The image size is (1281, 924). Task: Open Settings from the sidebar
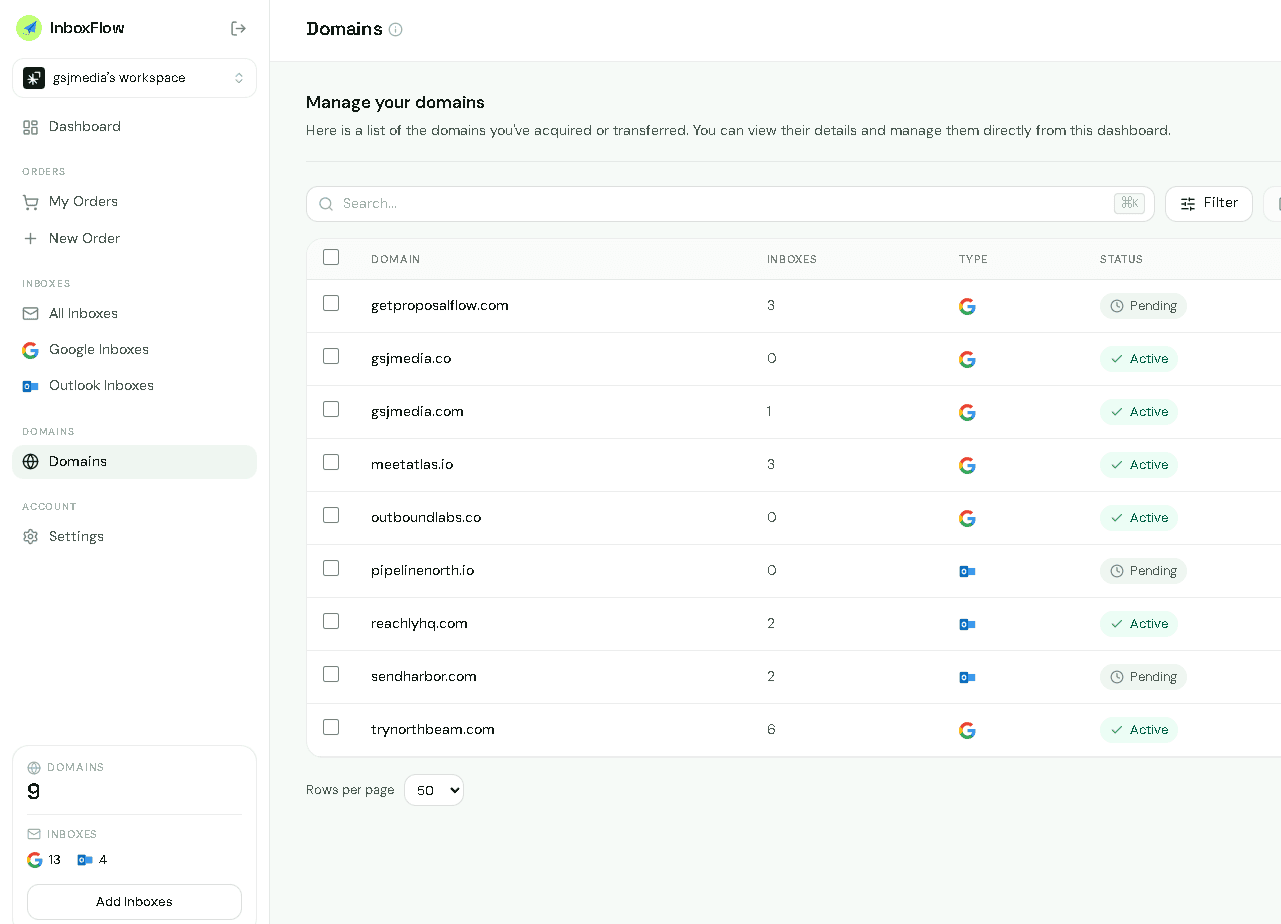coord(134,537)
